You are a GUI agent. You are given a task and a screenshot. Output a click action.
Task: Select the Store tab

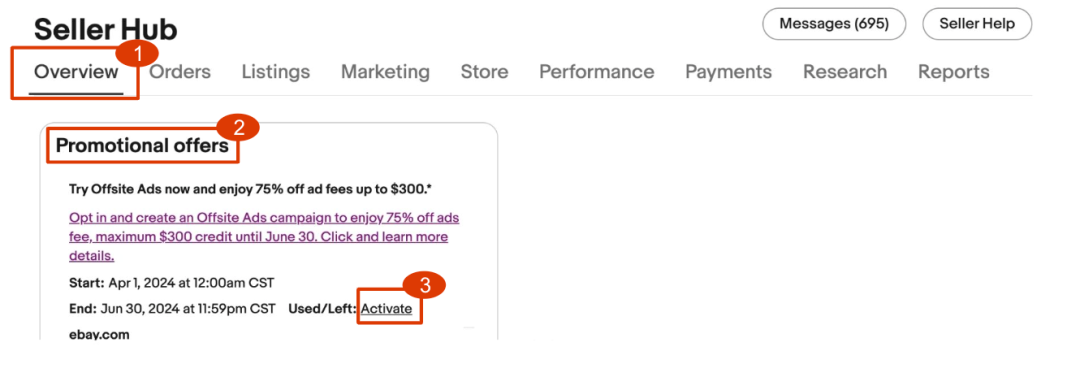(x=484, y=72)
